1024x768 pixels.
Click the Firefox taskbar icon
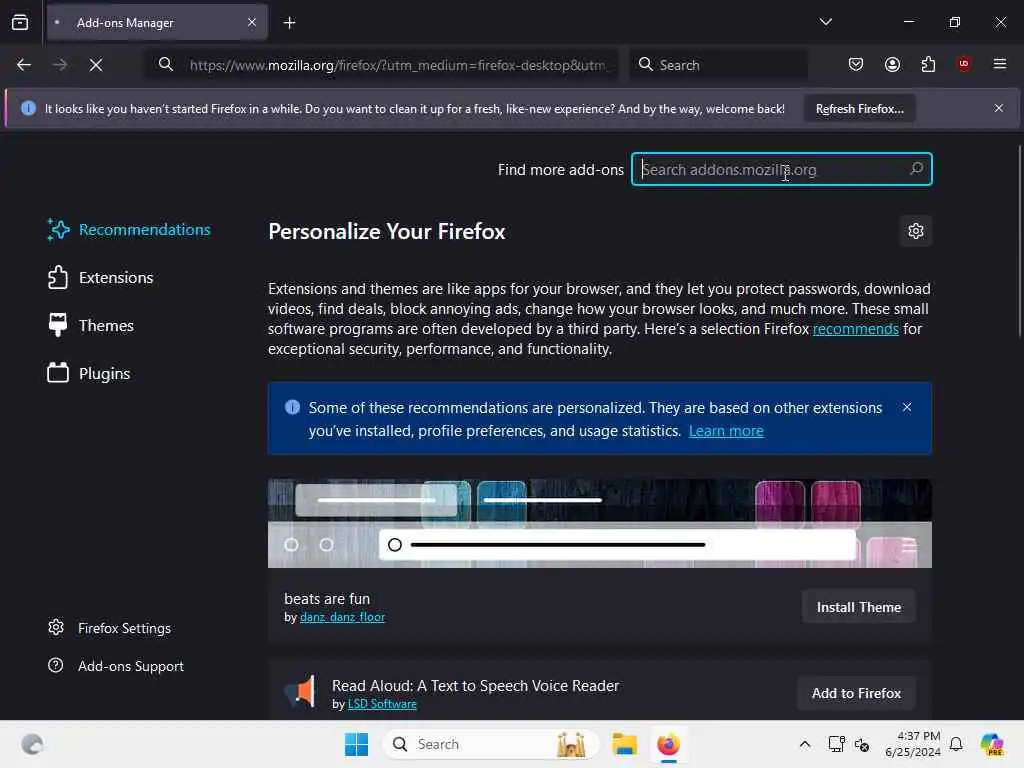pos(668,744)
